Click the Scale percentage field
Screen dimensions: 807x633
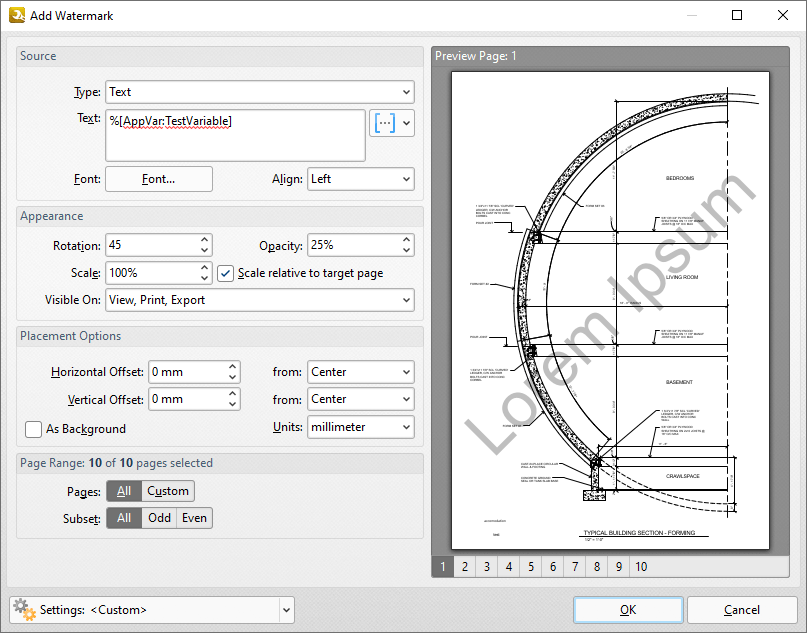(x=152, y=273)
